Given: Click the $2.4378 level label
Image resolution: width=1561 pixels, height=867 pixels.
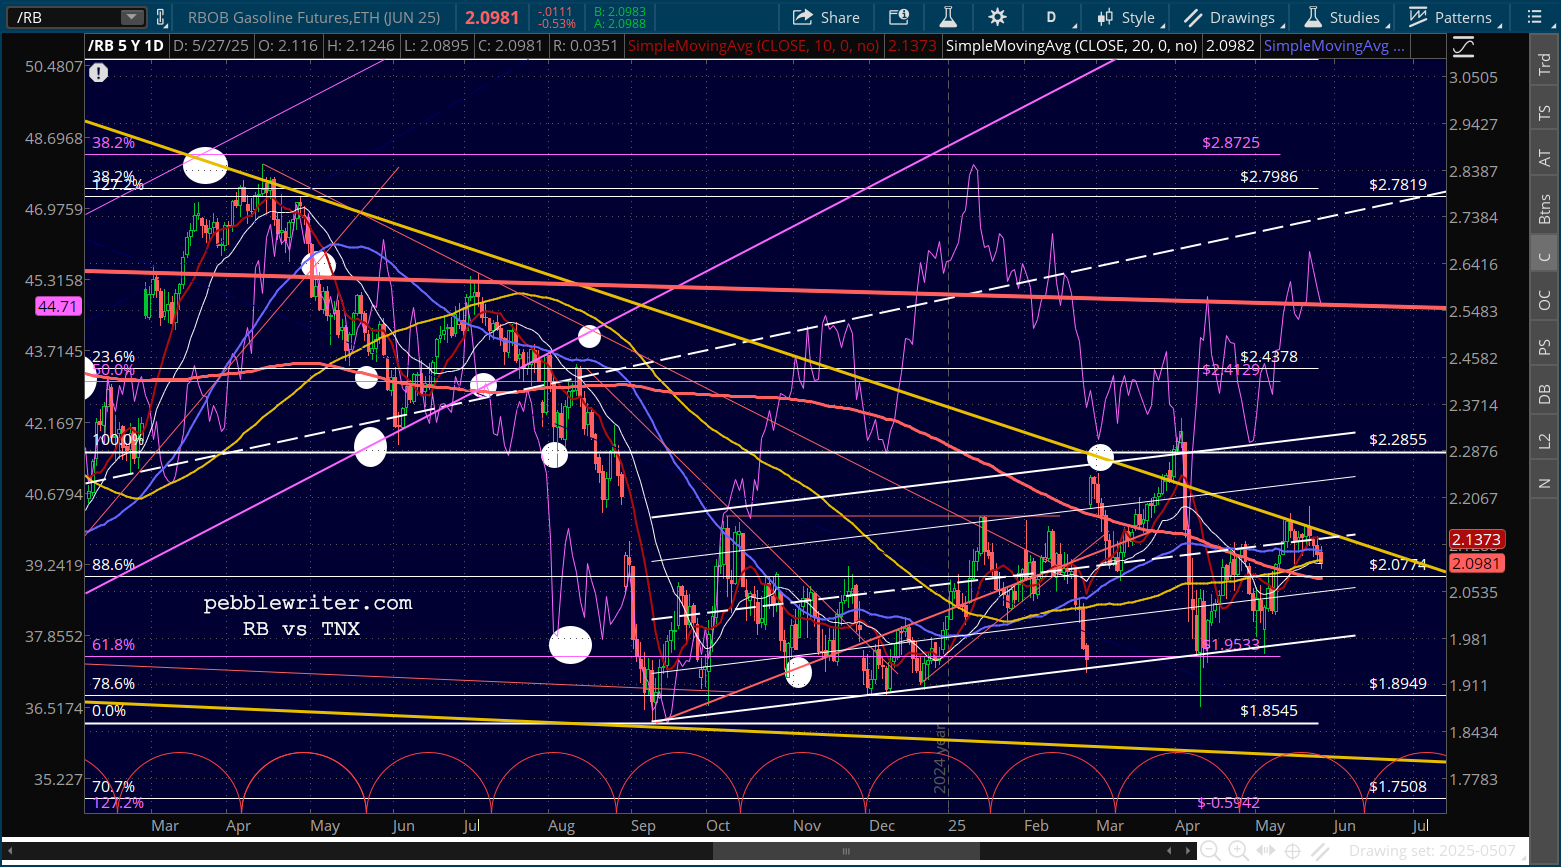Looking at the screenshot, I should coord(1269,356).
